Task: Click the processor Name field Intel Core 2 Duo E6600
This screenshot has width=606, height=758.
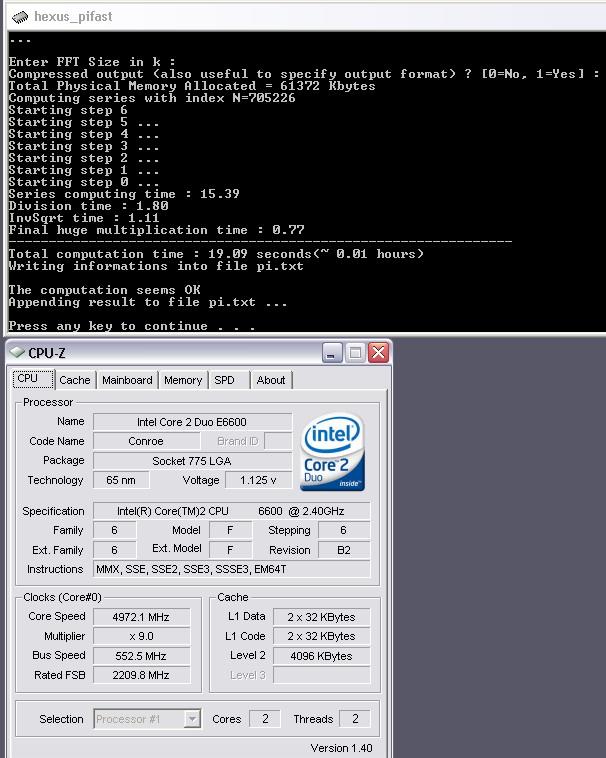Action: 192,422
